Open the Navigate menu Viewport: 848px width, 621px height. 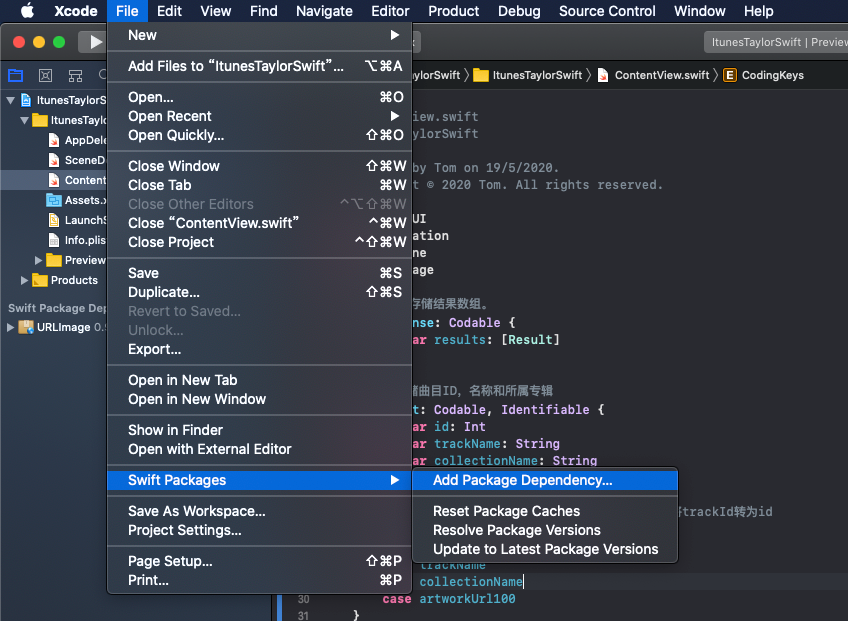[324, 11]
